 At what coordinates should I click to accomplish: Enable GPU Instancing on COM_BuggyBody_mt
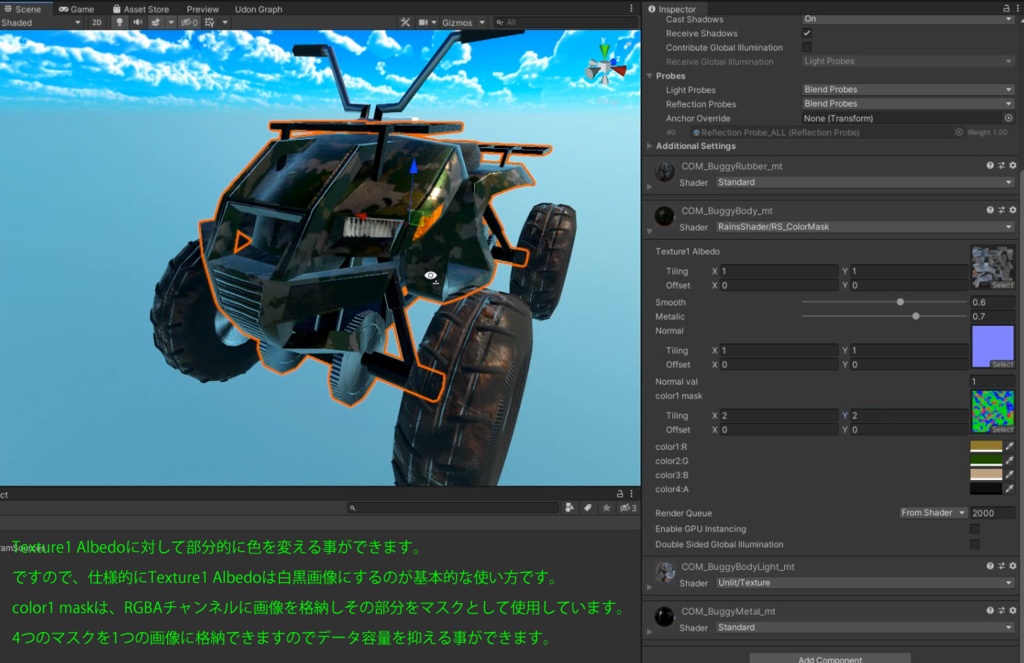973,528
